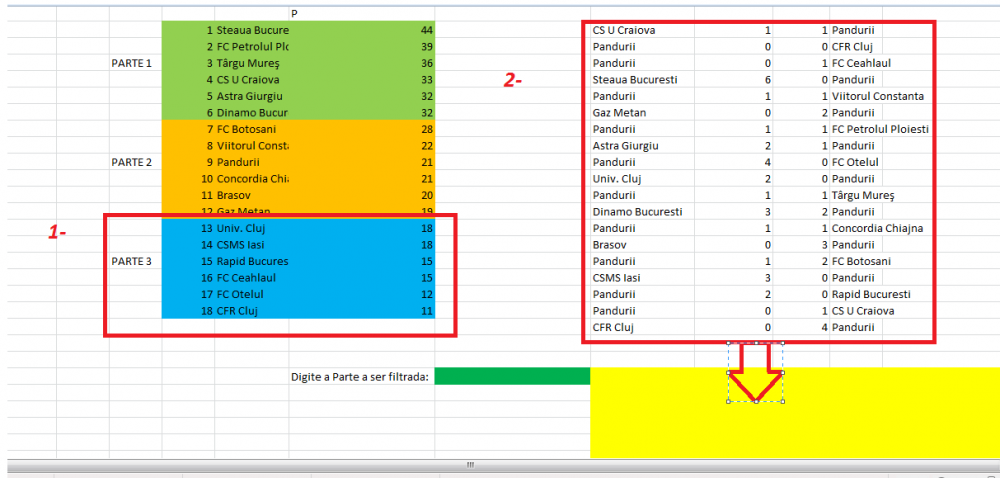The image size is (1000, 478).
Task: Click the red '1-' annotation label
Action: tap(58, 232)
